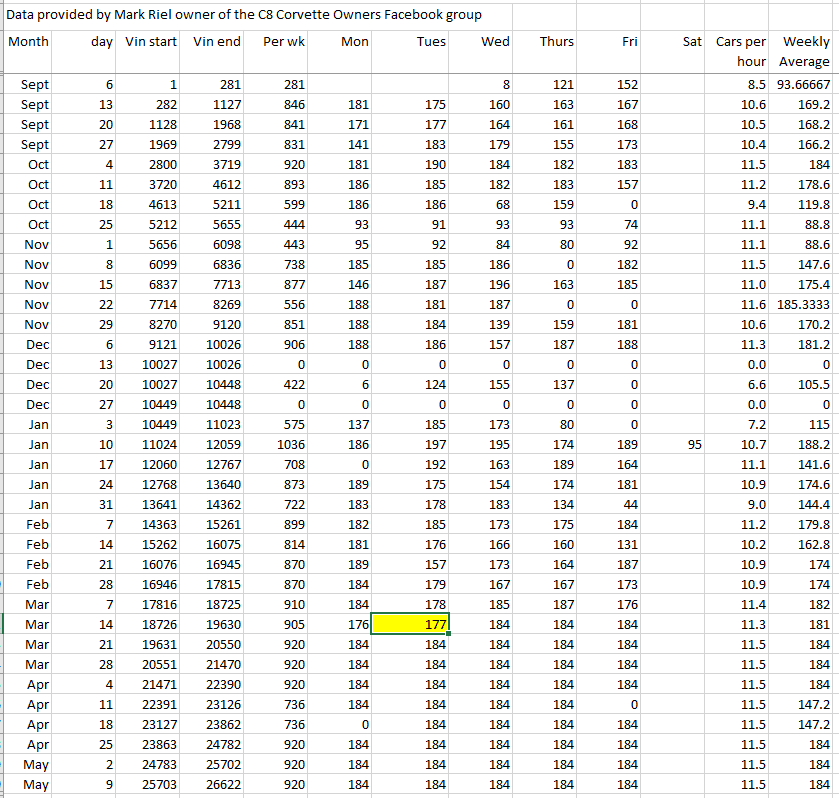
Task: Select the 'Cars per hour' header cell
Action: (741, 52)
